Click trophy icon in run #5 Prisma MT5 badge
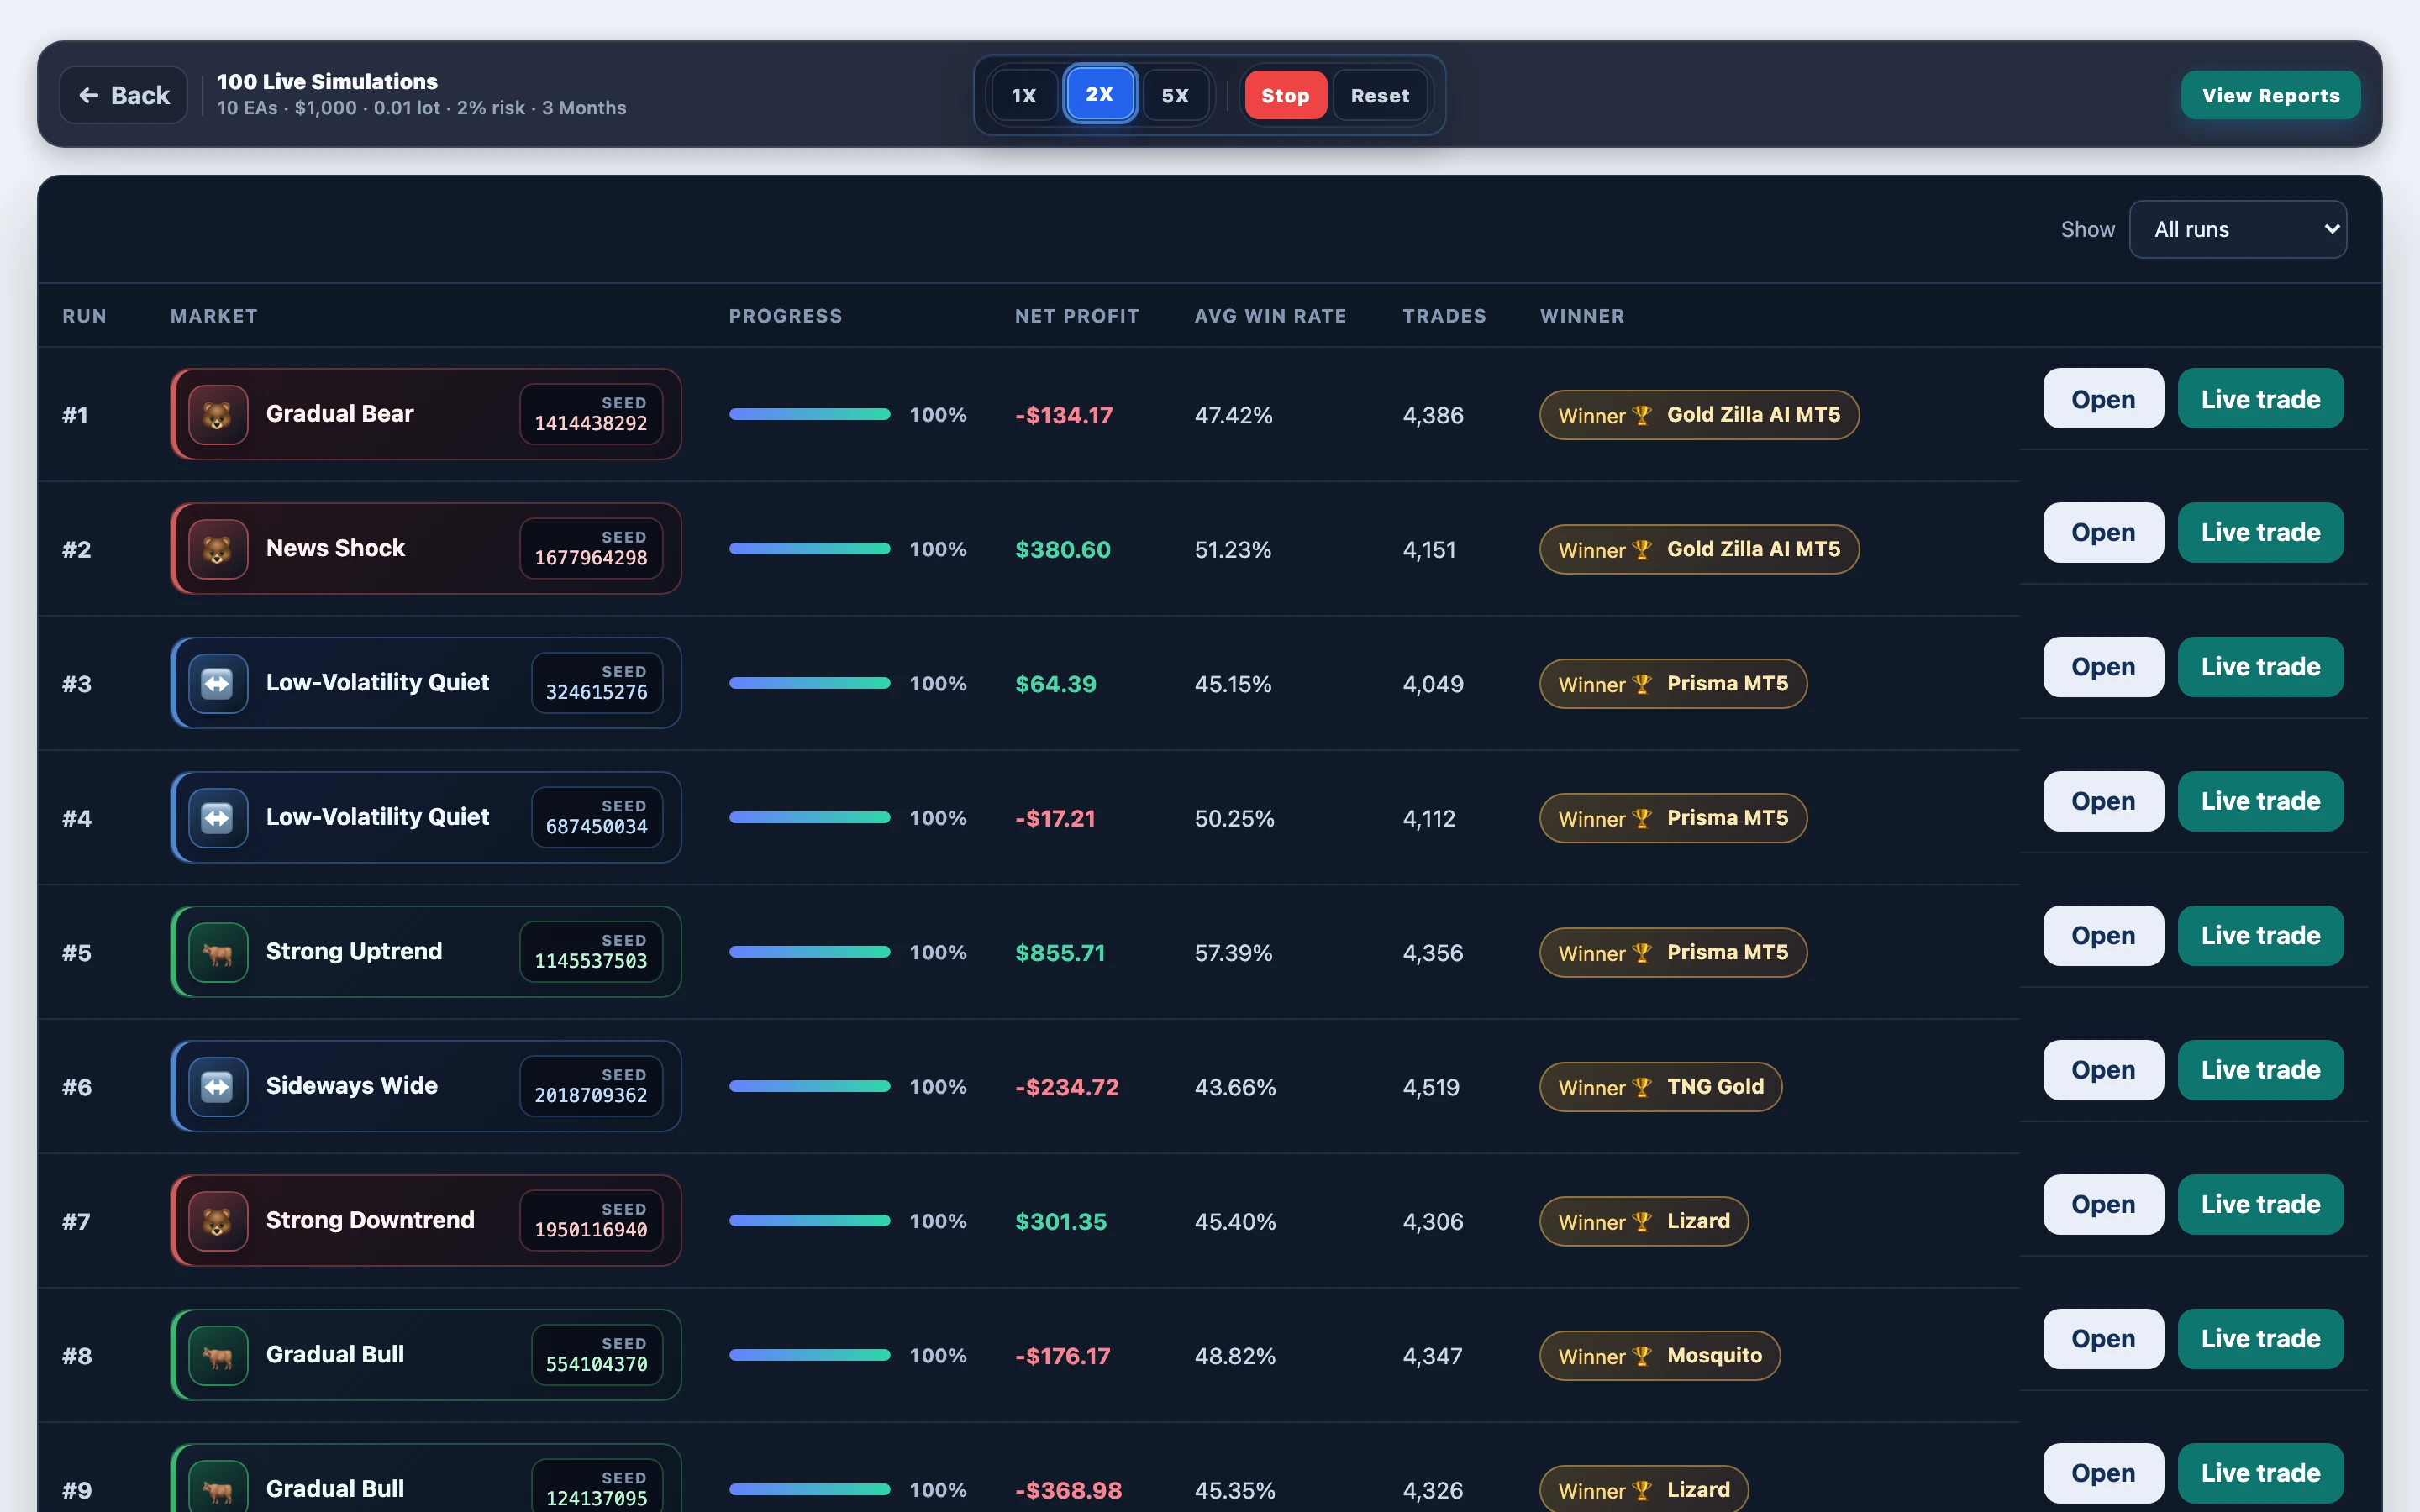This screenshot has width=2420, height=1512. (1642, 953)
